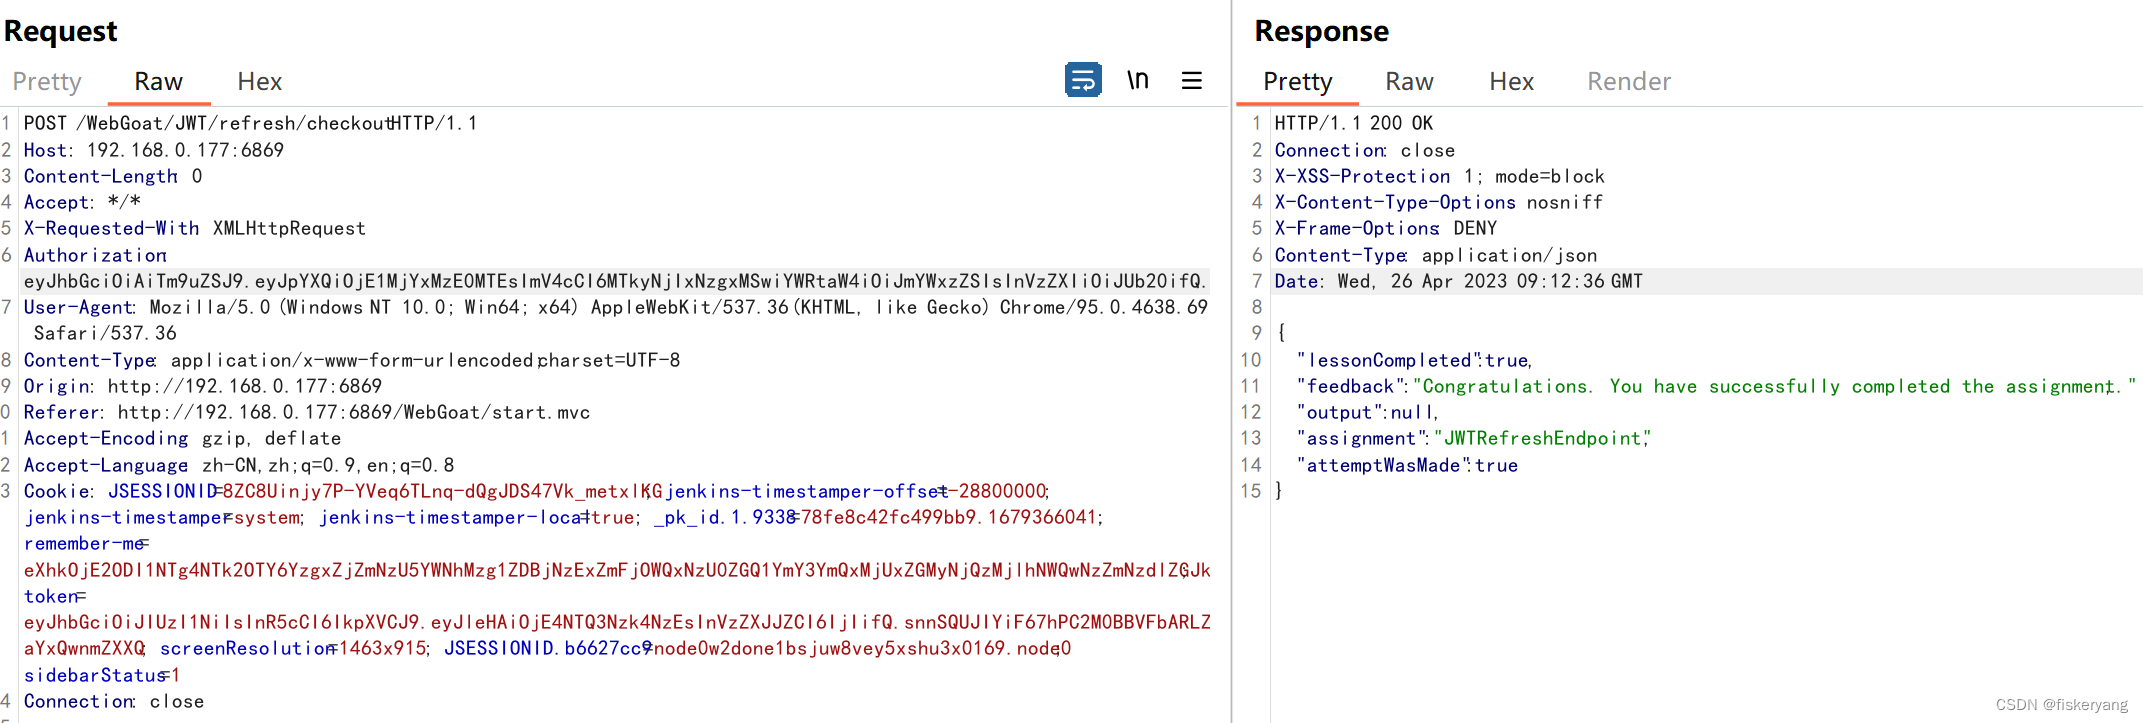Screen dimensions: 2143x723
Task: Click the Accept-Language zh-CN header line
Action: coord(239,465)
